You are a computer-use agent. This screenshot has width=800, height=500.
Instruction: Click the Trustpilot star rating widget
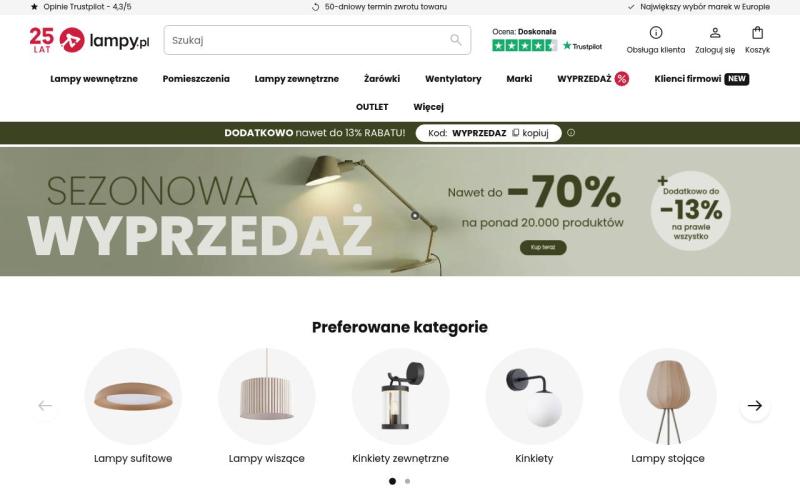pos(546,40)
